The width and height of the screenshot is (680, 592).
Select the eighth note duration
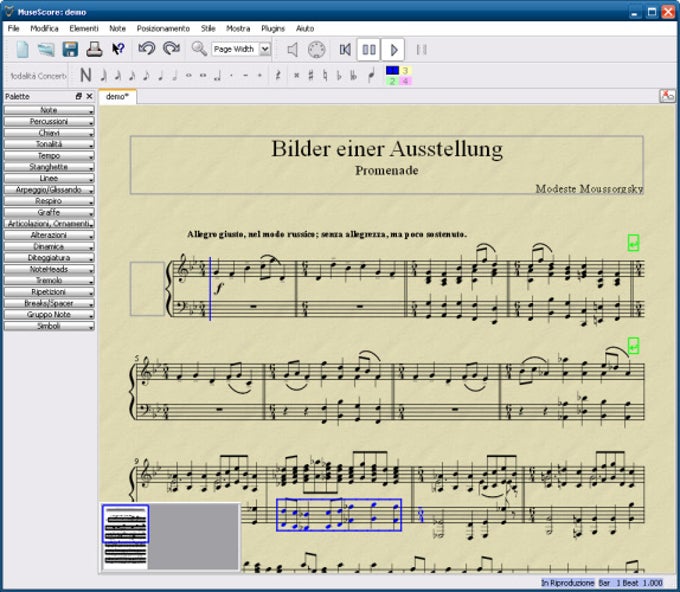(x=147, y=75)
